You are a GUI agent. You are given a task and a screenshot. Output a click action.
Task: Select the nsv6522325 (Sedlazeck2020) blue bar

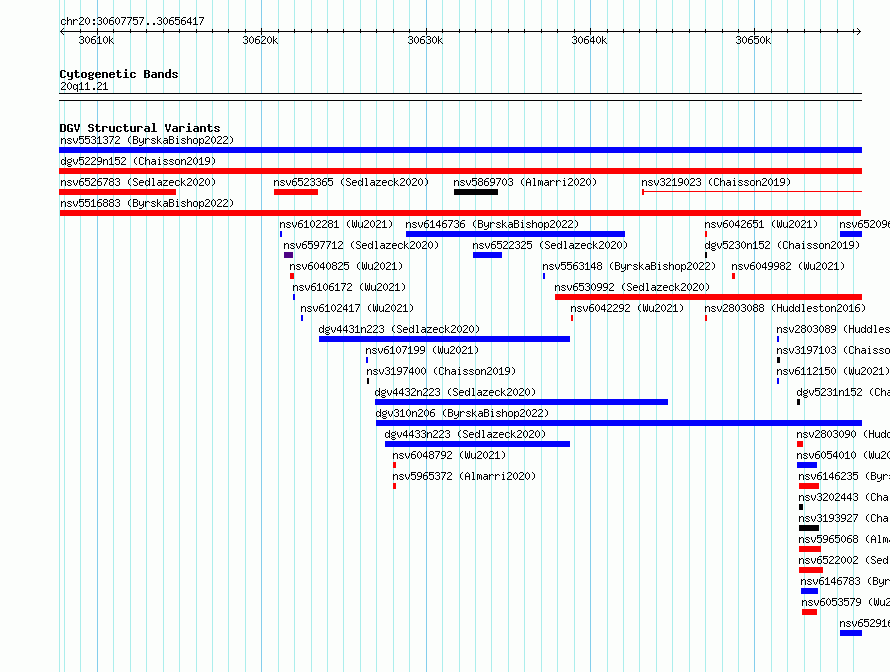pyautogui.click(x=488, y=255)
